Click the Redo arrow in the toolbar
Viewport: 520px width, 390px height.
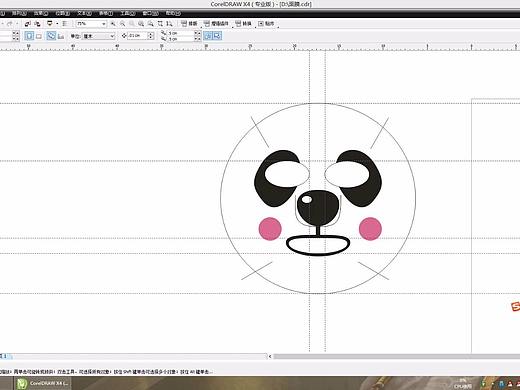pos(10,24)
